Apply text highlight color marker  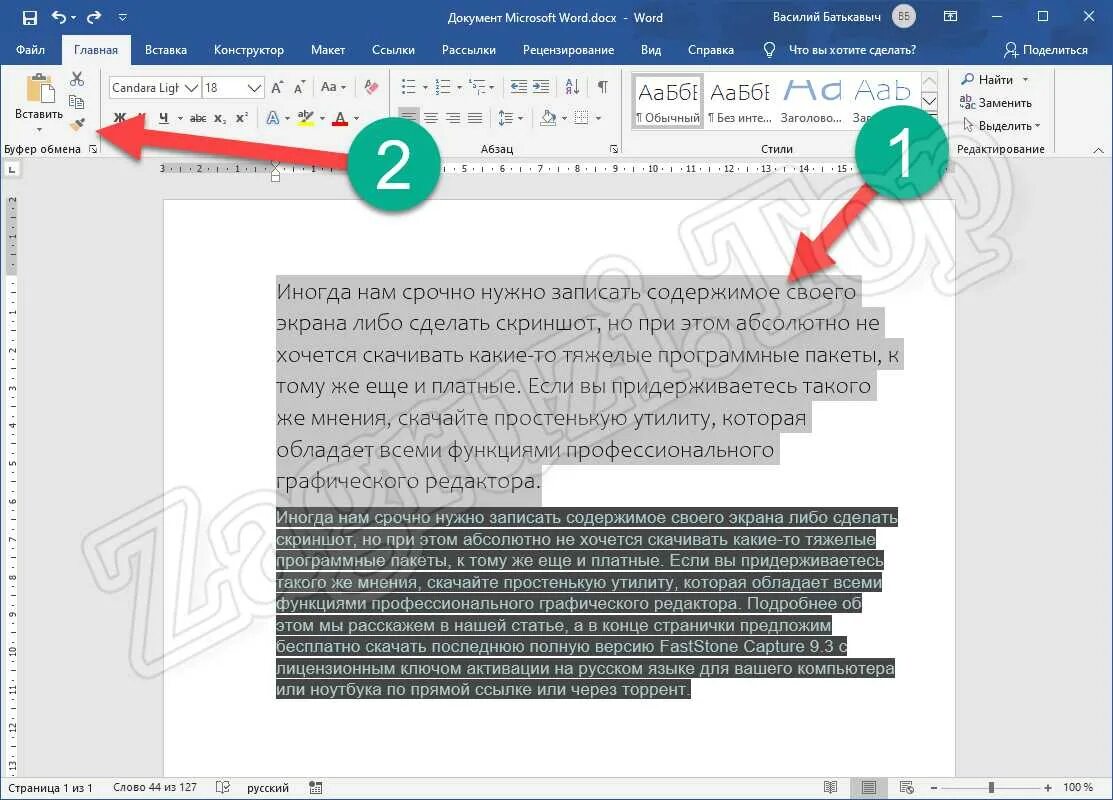[306, 118]
